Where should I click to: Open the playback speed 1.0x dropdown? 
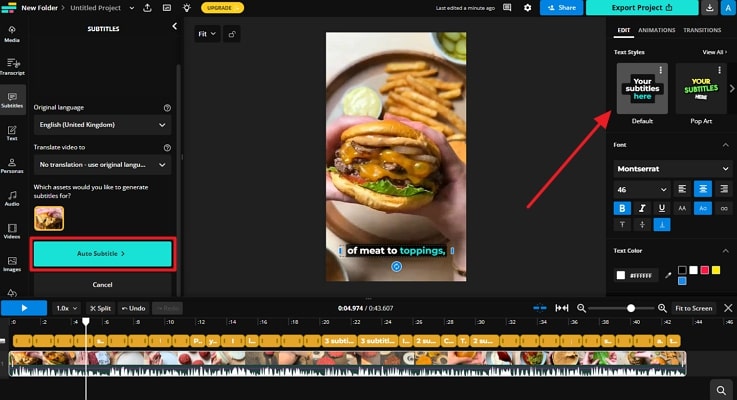(67, 308)
